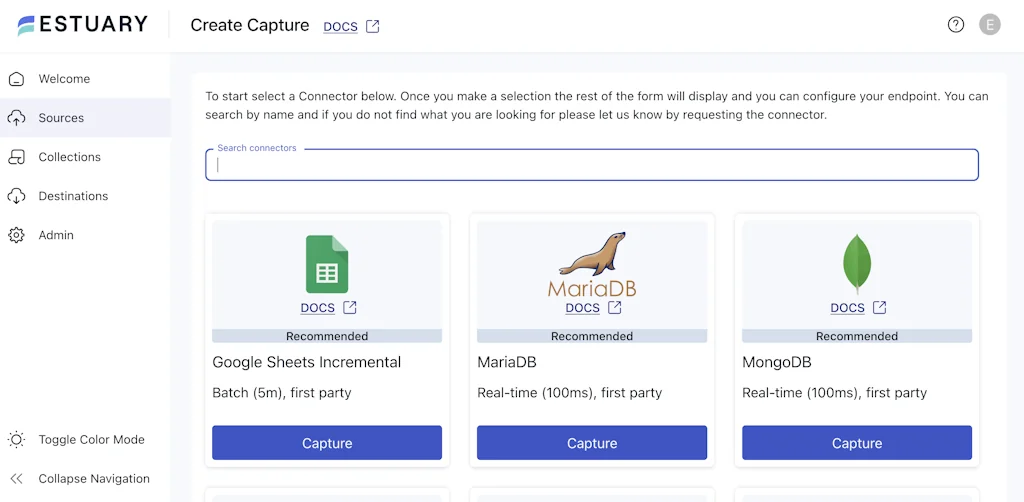
Task: Focus the Search connectors input field
Action: click(592, 165)
